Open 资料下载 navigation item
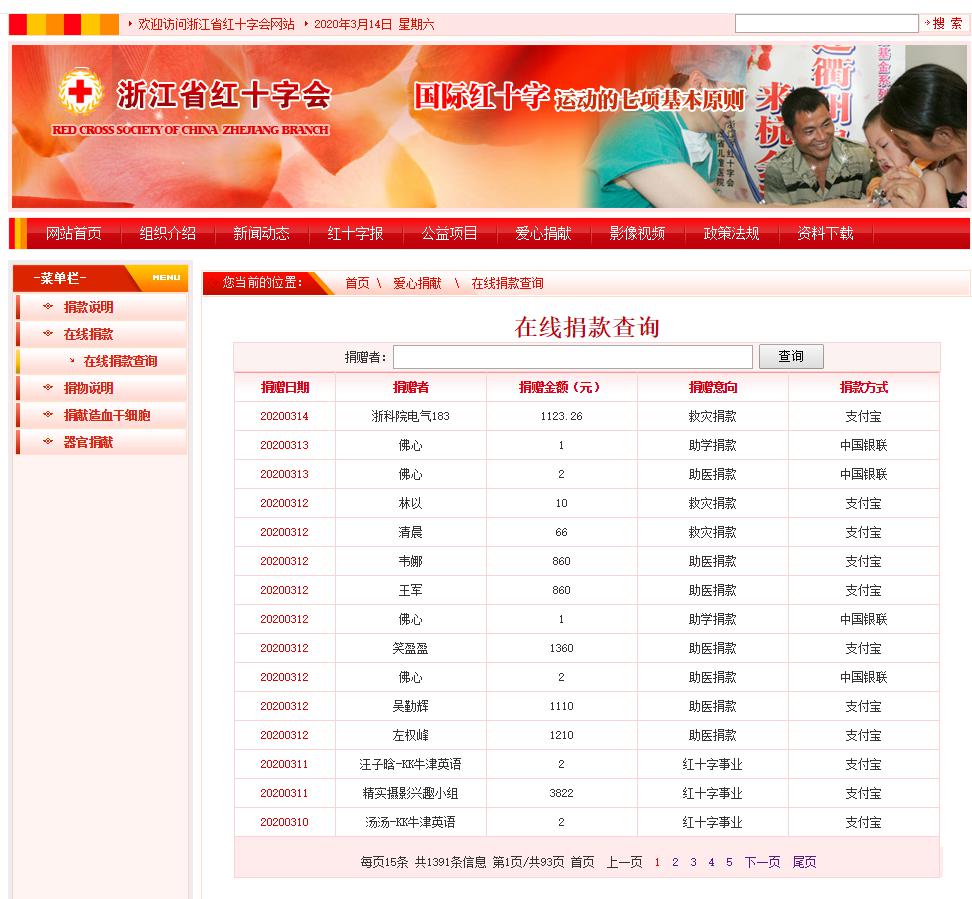The image size is (972, 899). [x=826, y=233]
